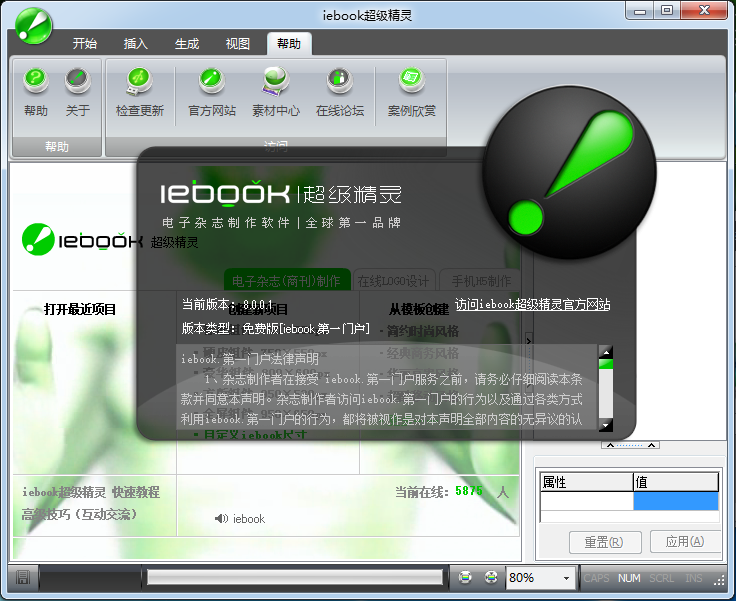Visit iebook超级精灵 official website link
736x601 pixels.
pos(533,304)
